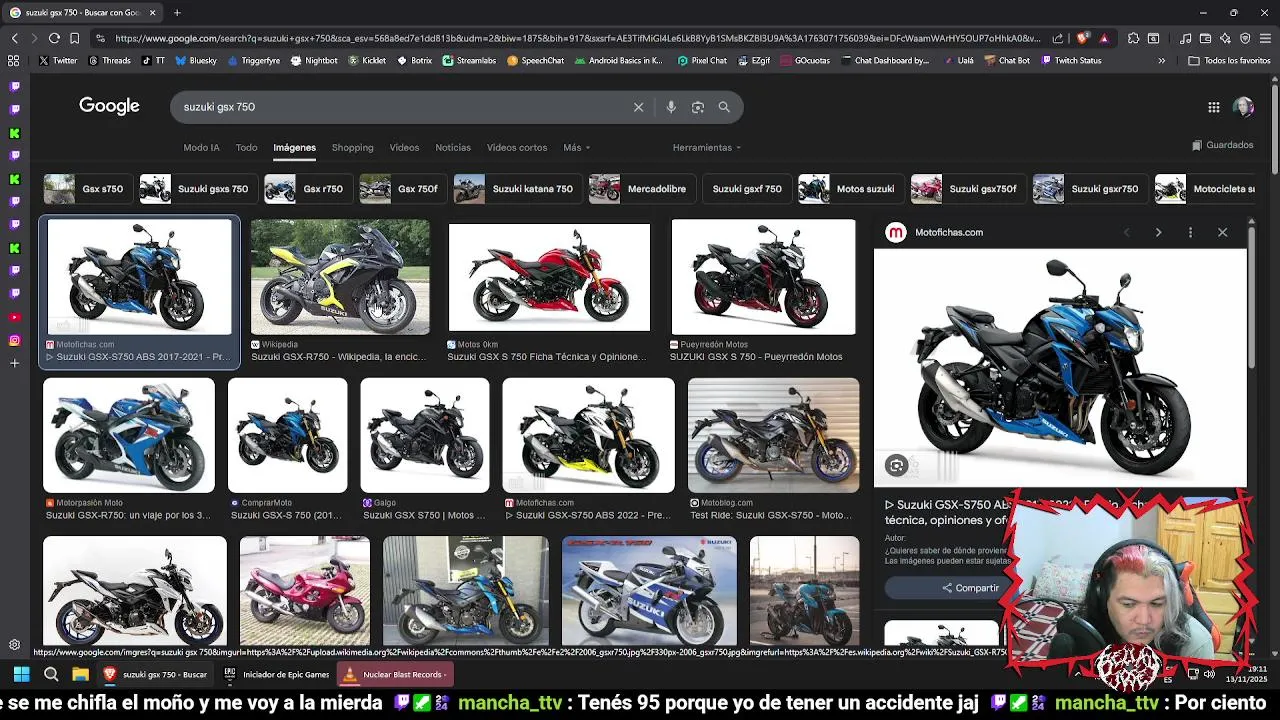Viewport: 1280px width, 720px height.
Task: Open a new browser tab
Action: (x=177, y=12)
